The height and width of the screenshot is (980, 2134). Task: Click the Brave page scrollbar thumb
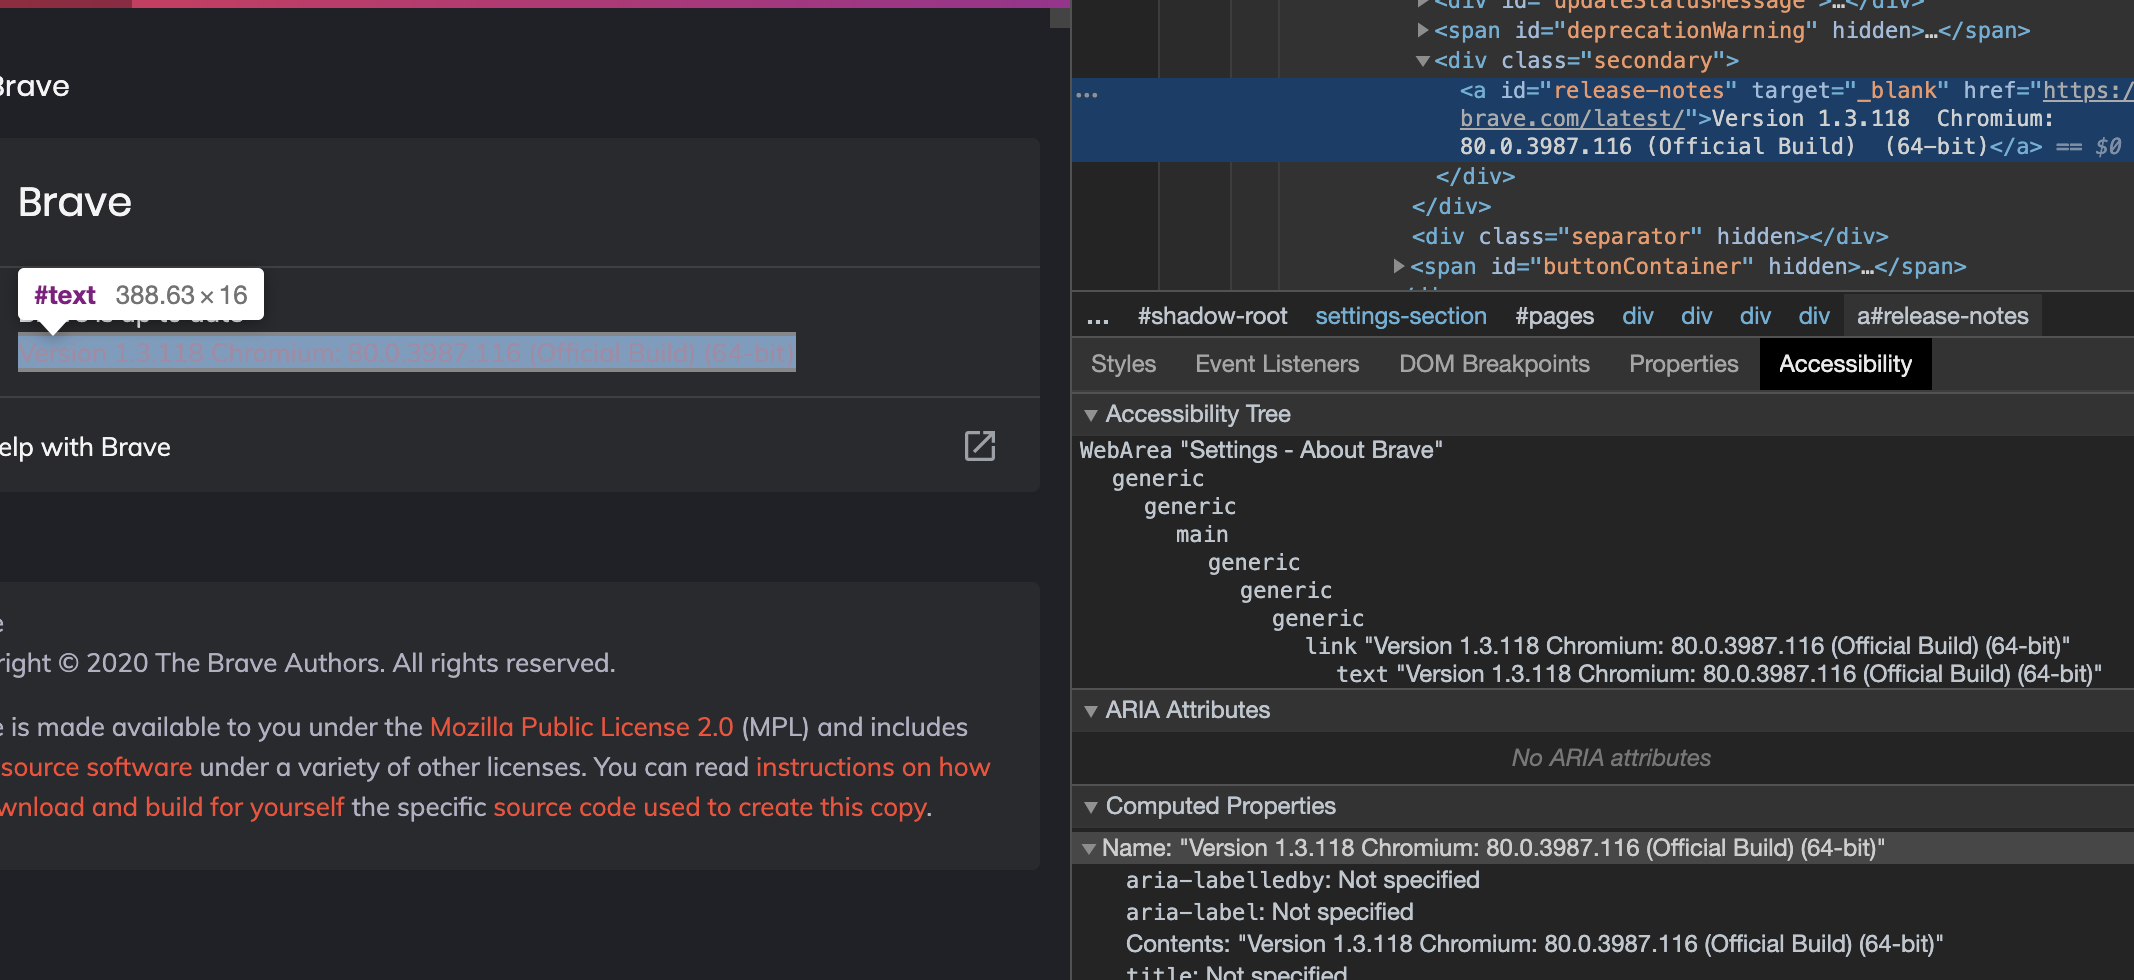click(x=1060, y=16)
